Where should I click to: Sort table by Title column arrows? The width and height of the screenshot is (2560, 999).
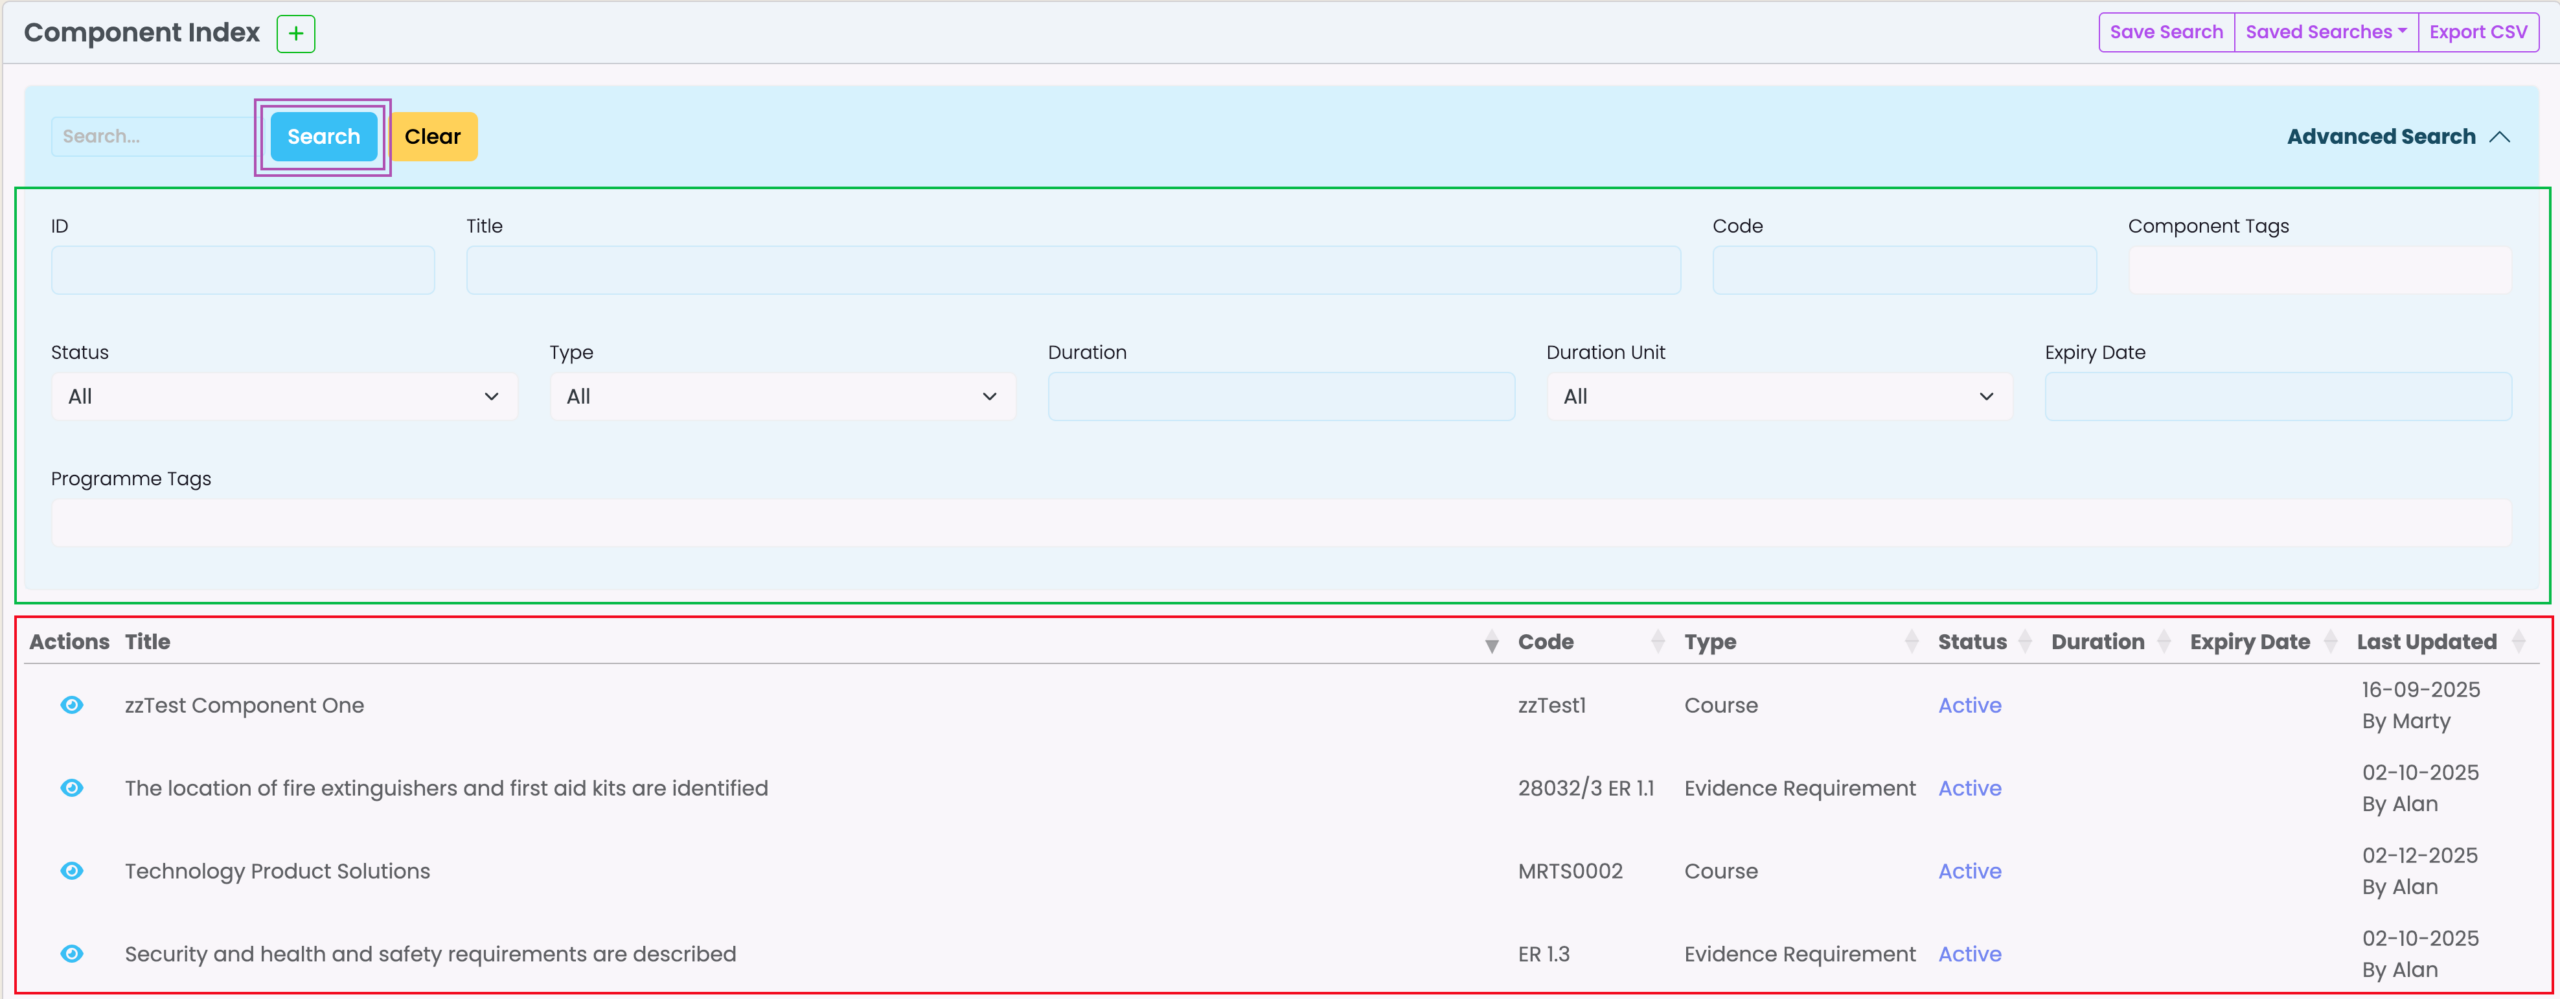(x=1491, y=642)
